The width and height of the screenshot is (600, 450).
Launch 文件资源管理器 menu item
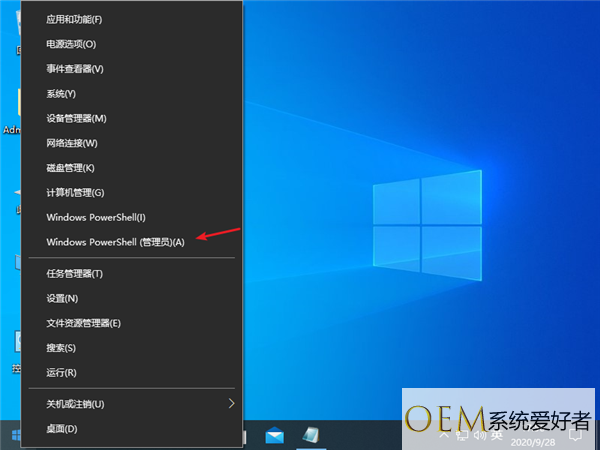click(83, 323)
